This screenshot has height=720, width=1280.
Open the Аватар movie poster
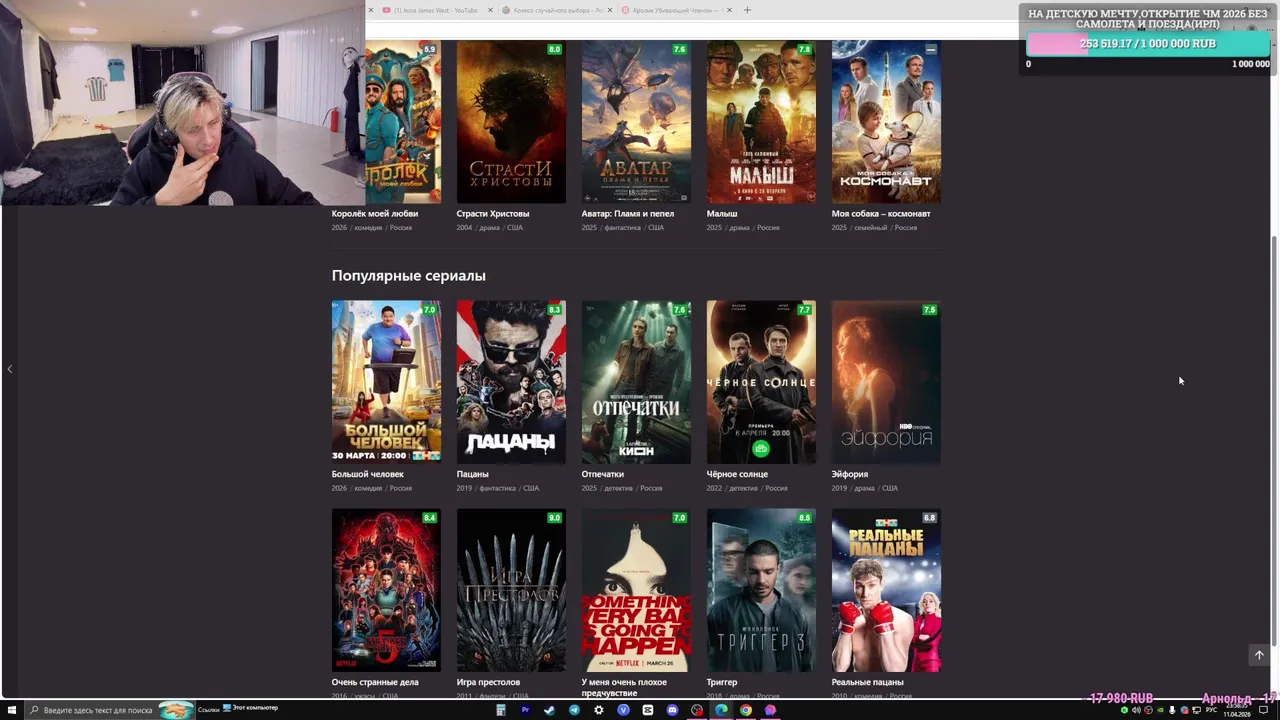[636, 122]
